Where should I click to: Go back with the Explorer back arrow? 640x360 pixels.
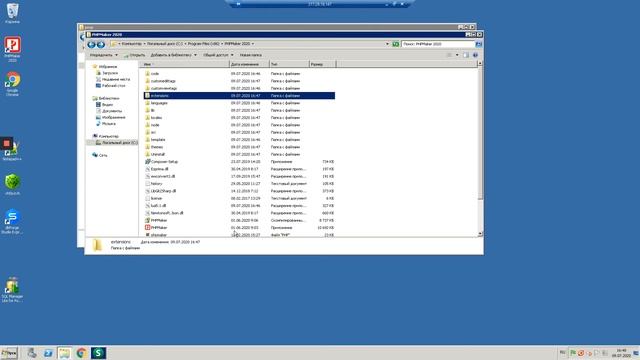coord(91,44)
